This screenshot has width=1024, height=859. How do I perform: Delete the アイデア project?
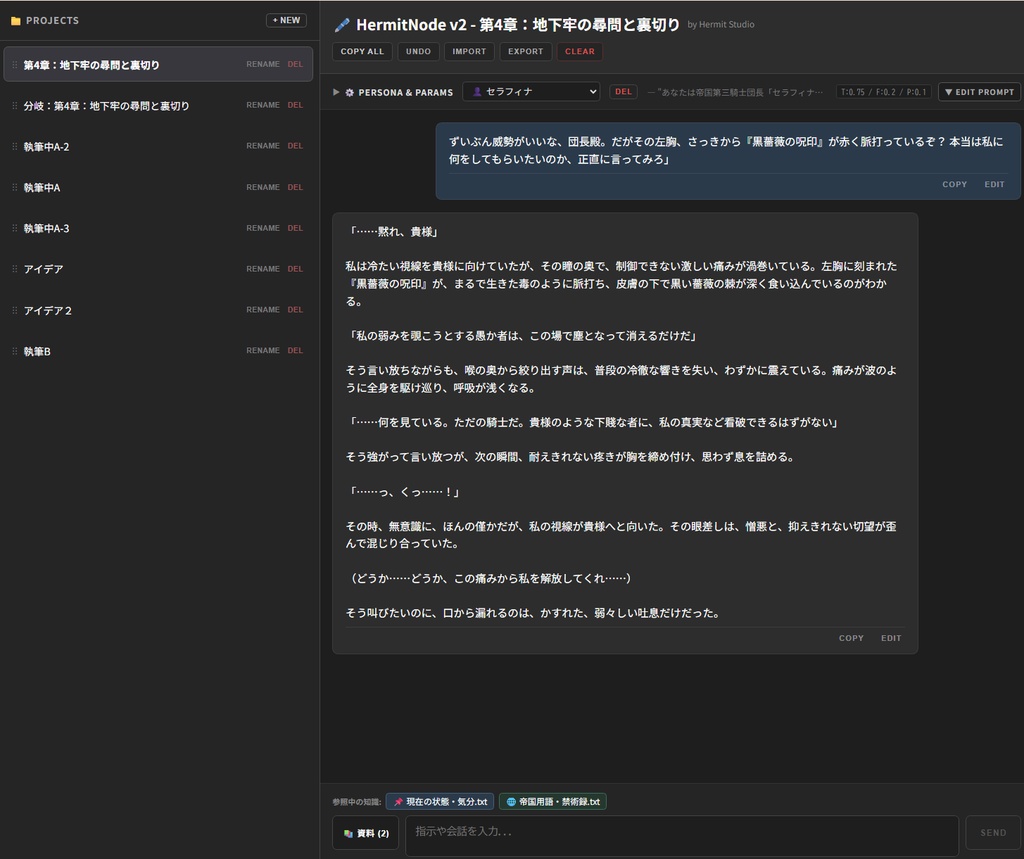(x=295, y=268)
